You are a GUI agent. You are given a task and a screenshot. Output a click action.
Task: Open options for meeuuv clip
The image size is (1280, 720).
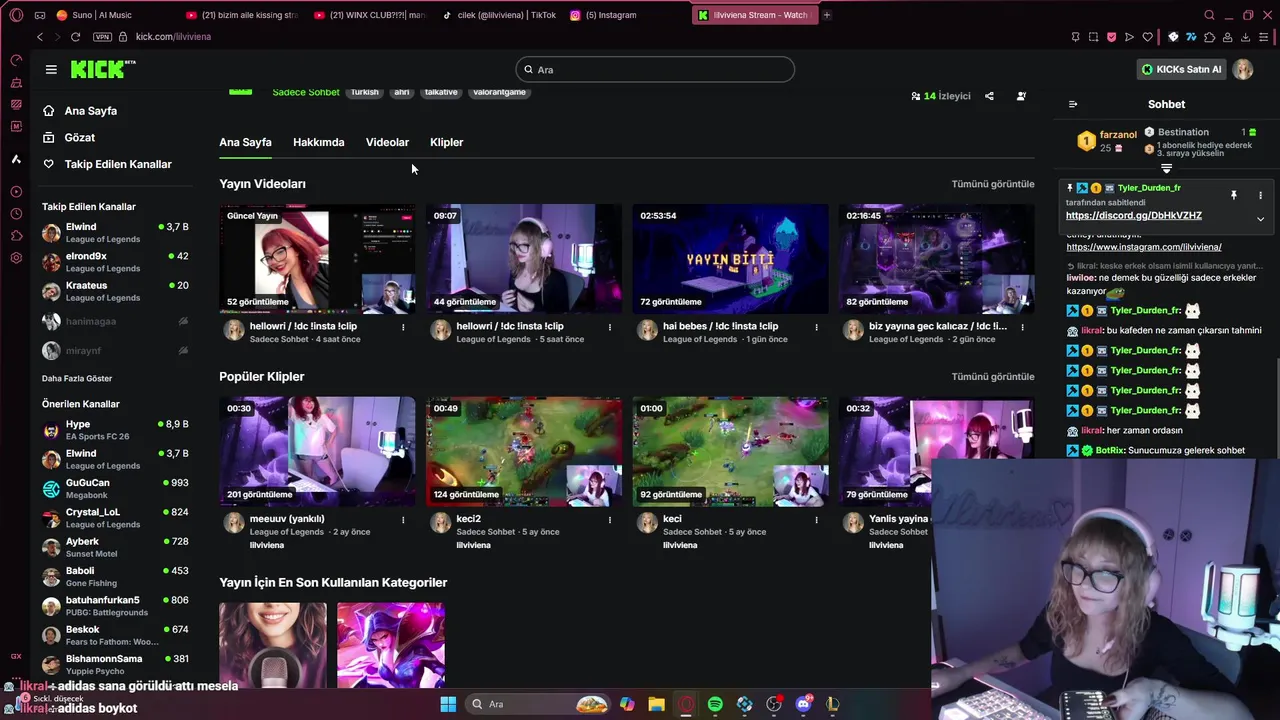[x=403, y=519]
